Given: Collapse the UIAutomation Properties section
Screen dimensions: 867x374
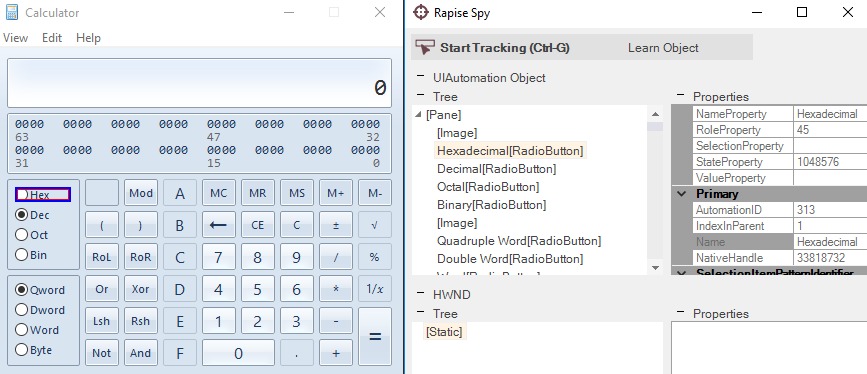Looking at the screenshot, I should [681, 96].
